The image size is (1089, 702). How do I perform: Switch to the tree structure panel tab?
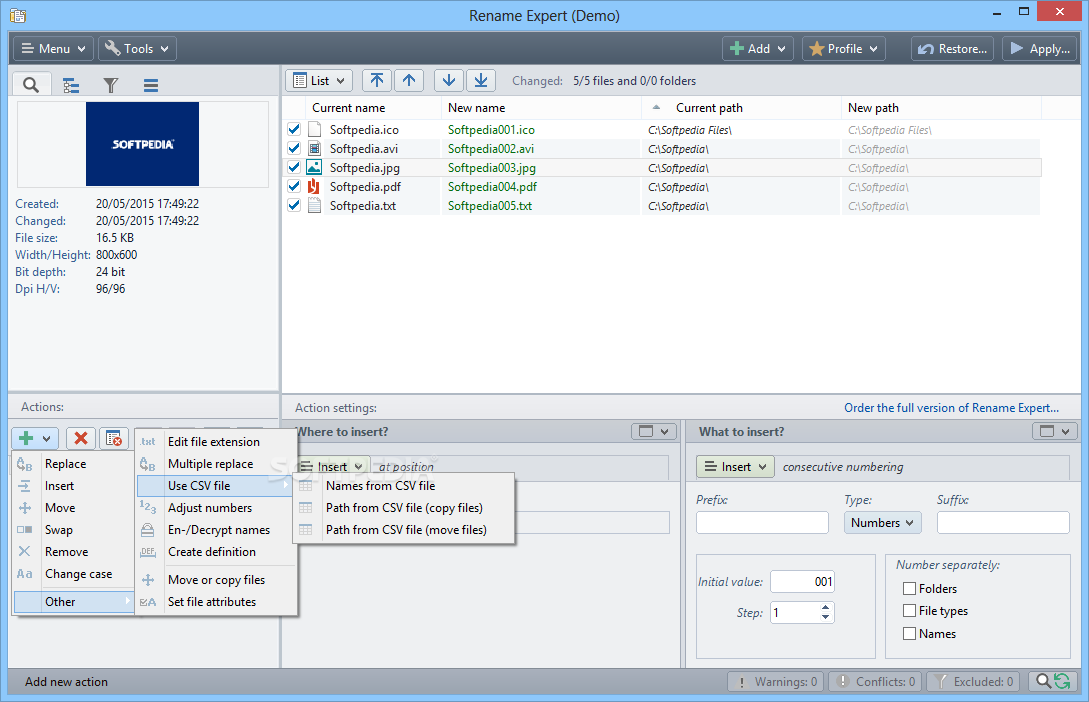click(x=71, y=85)
